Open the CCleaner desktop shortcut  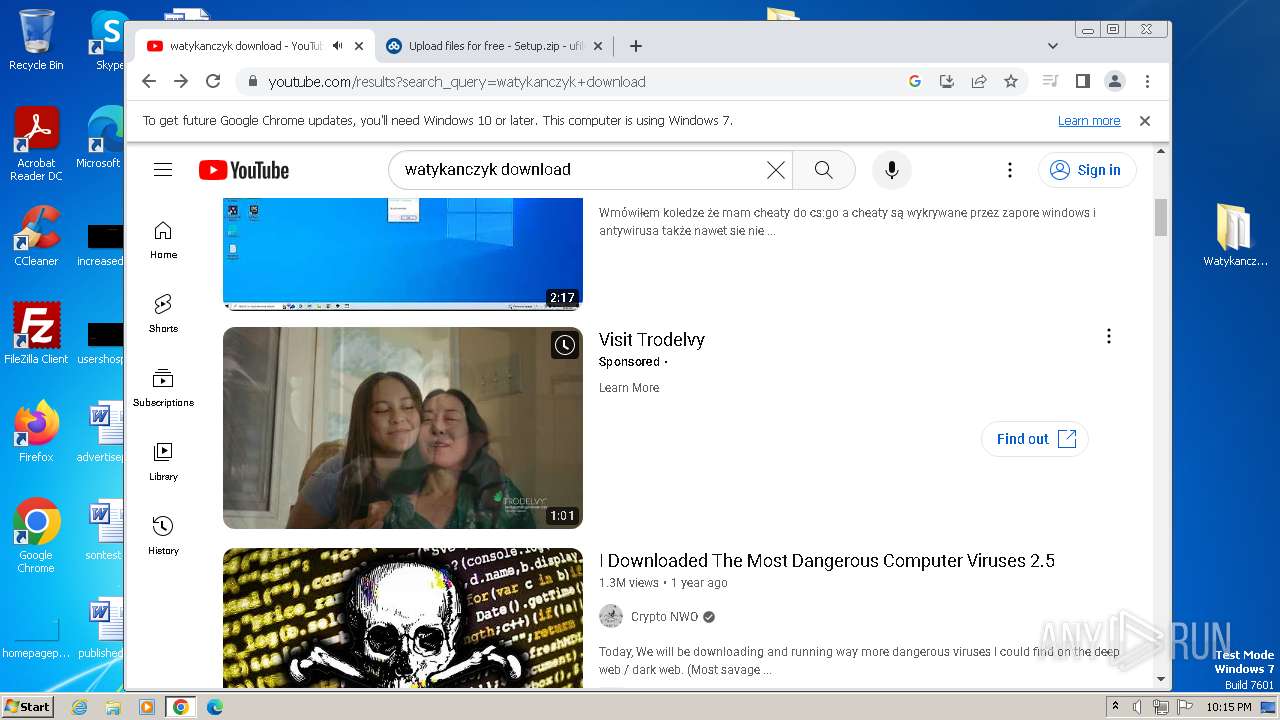36,236
